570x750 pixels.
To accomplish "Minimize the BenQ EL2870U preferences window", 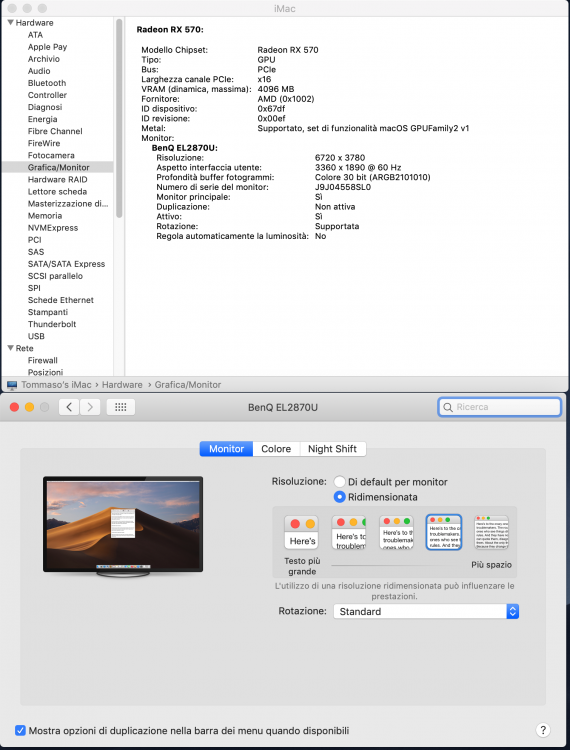I will (29, 407).
